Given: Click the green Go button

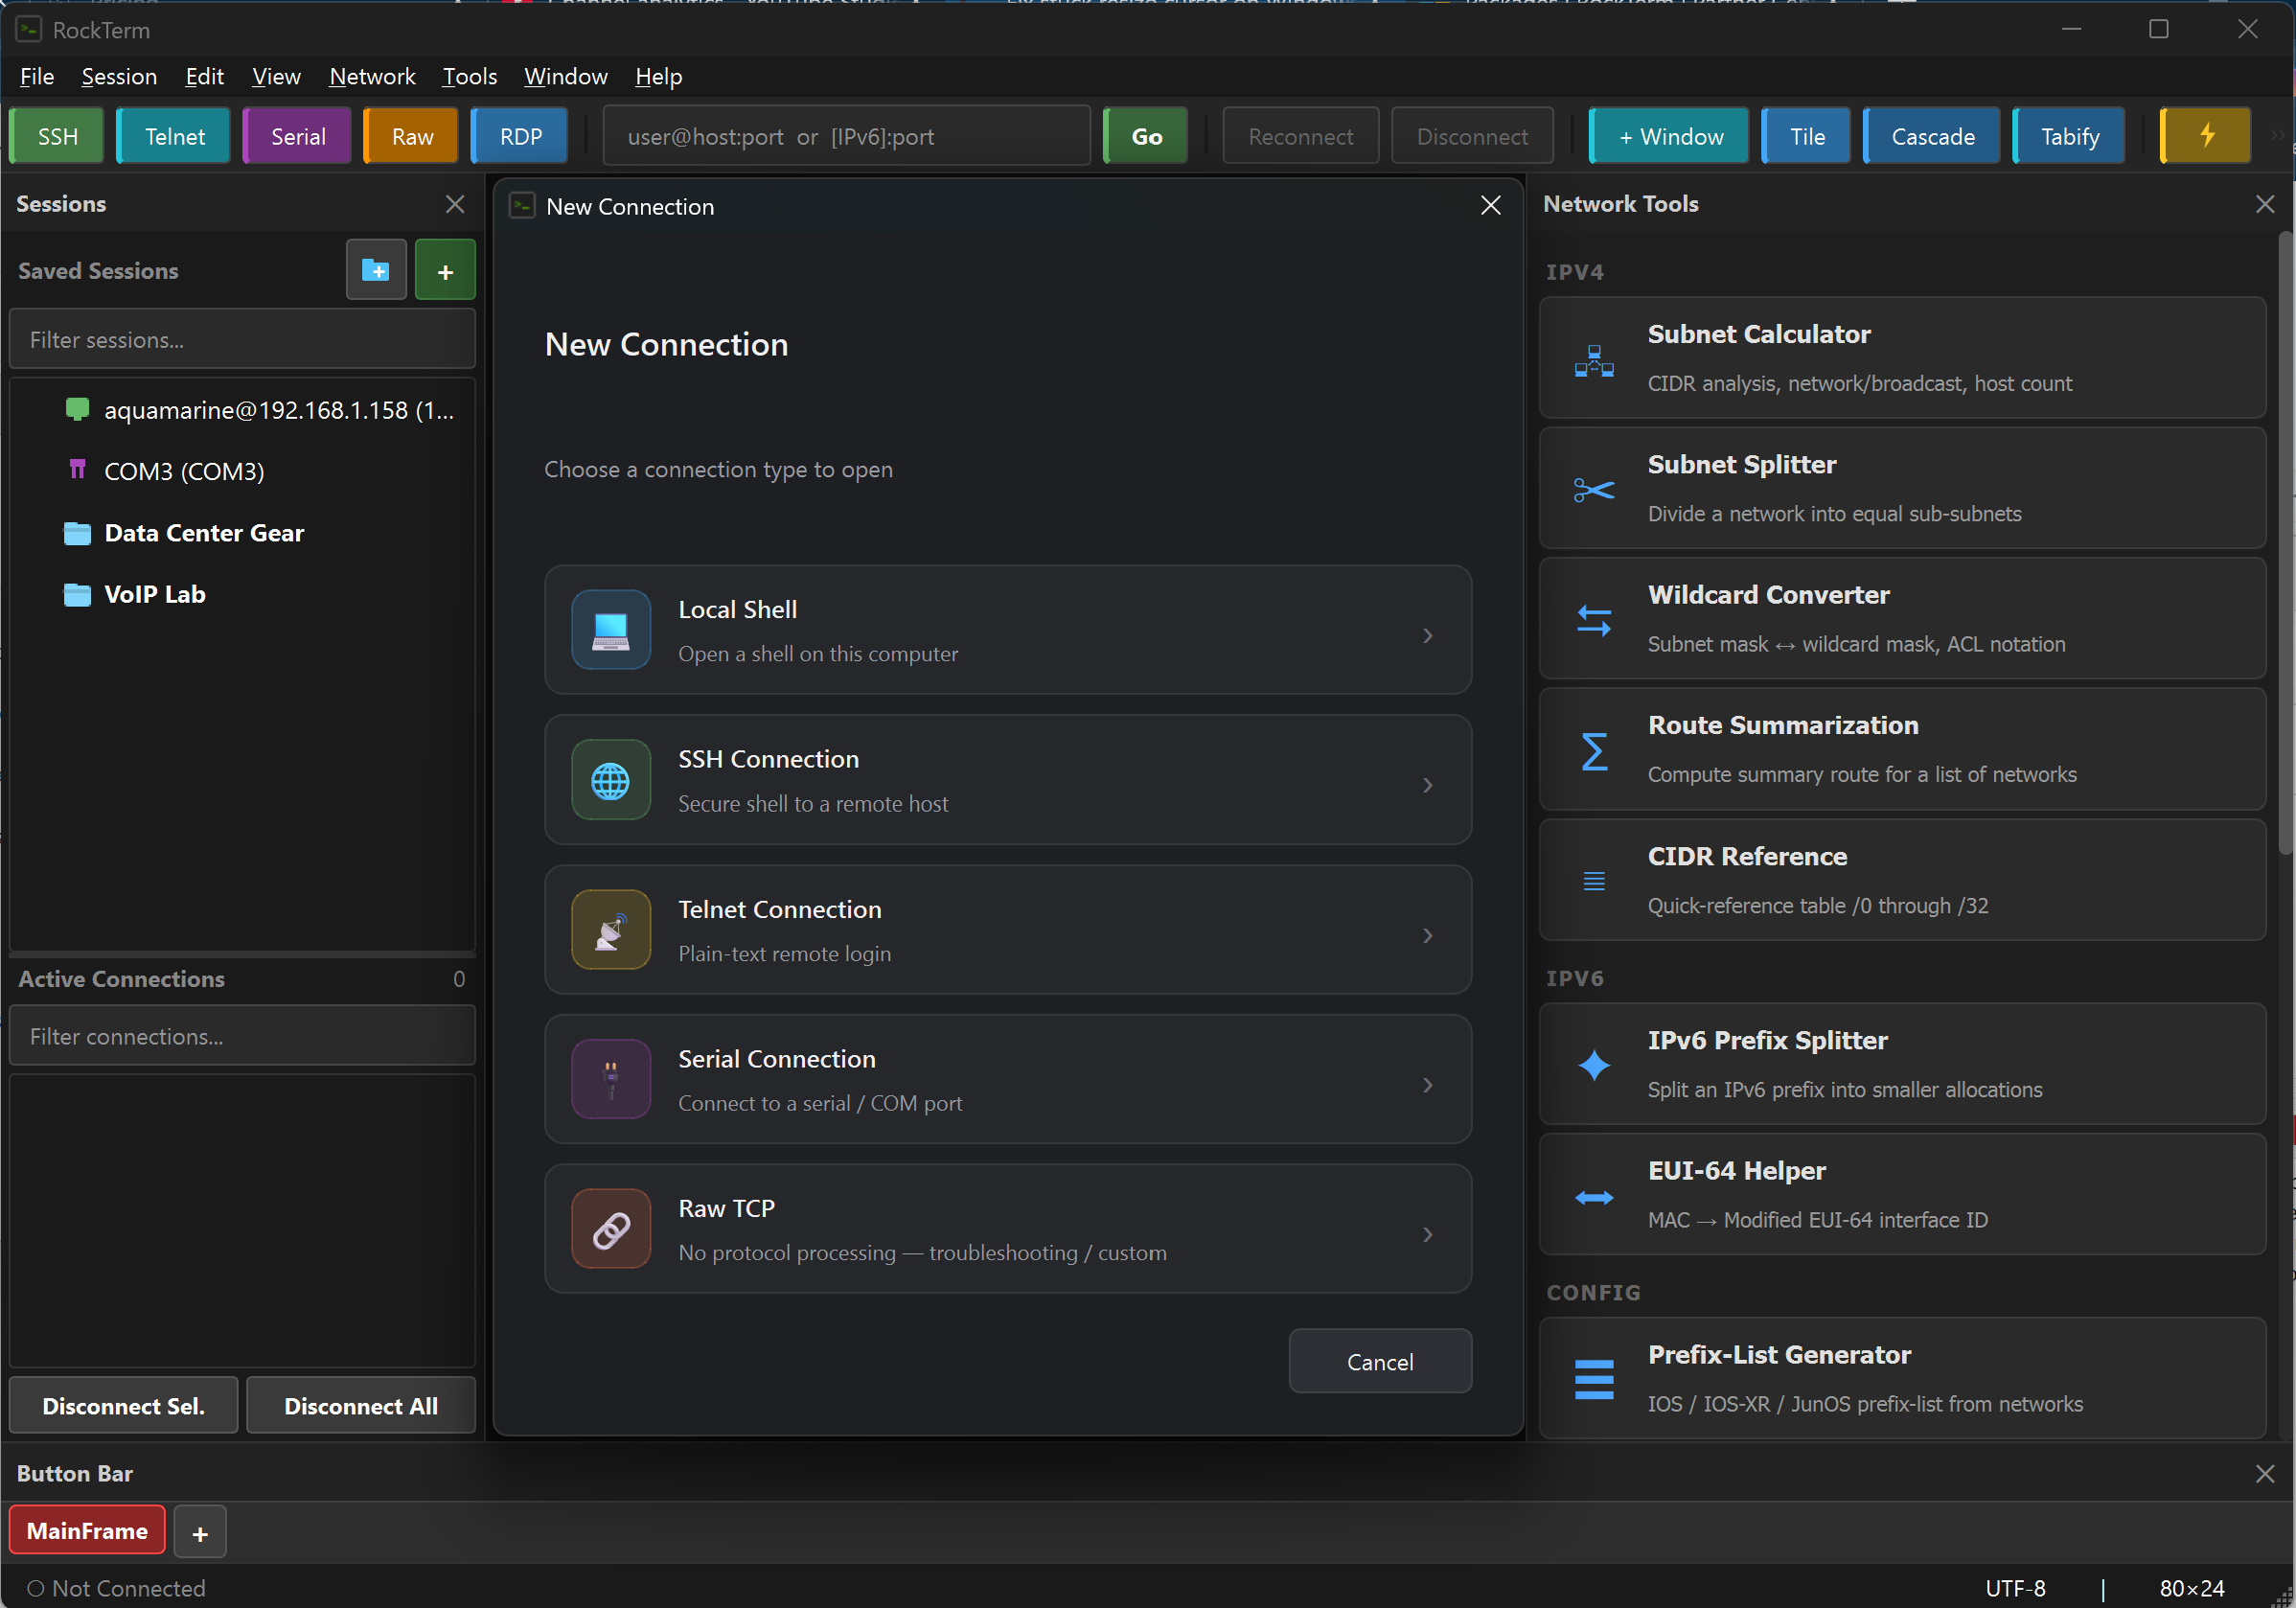Looking at the screenshot, I should pos(1146,136).
